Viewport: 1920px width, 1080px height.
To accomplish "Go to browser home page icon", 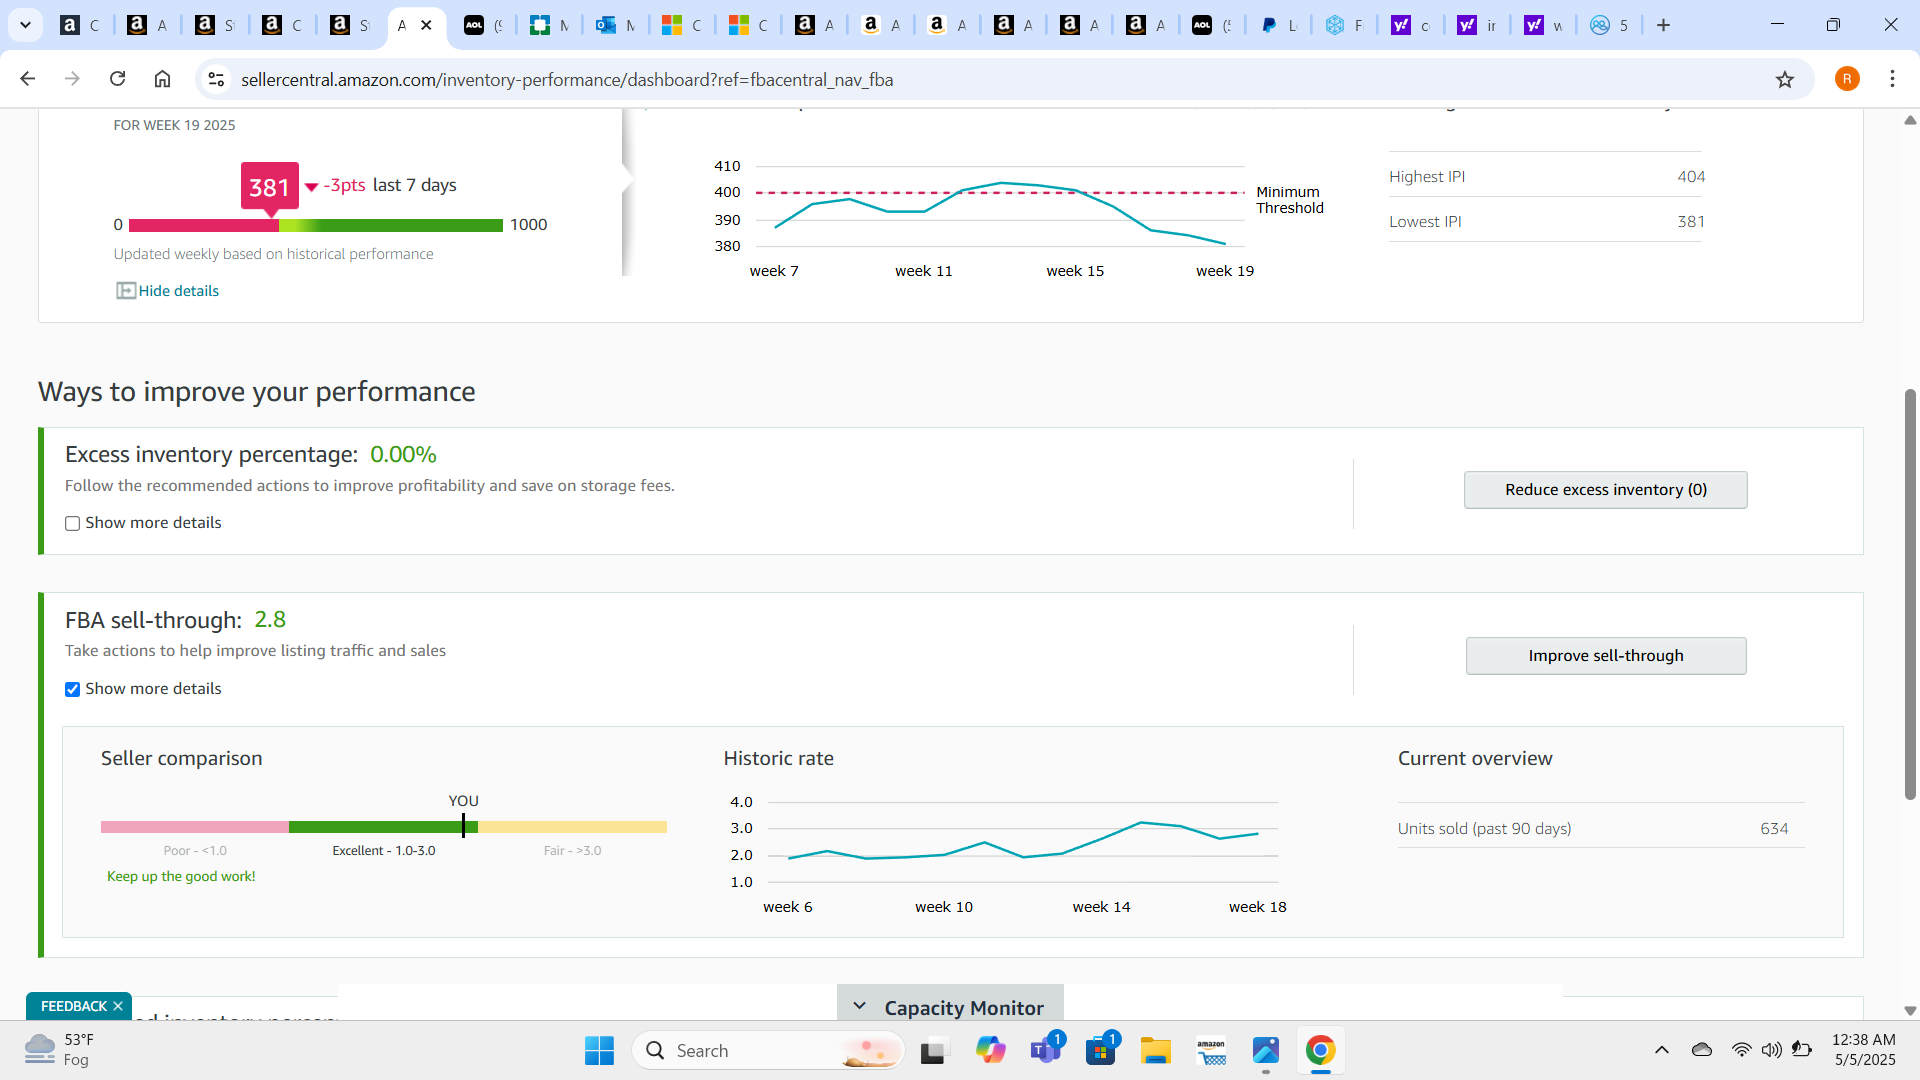I will click(162, 79).
